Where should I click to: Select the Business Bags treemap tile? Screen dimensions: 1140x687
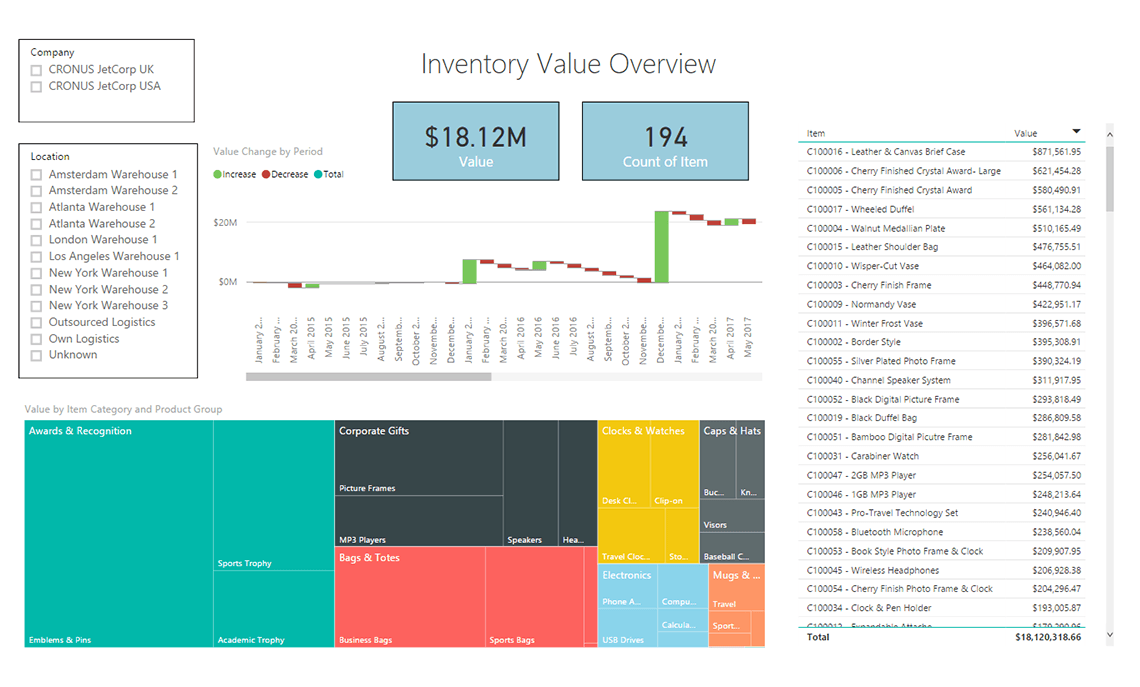point(410,598)
